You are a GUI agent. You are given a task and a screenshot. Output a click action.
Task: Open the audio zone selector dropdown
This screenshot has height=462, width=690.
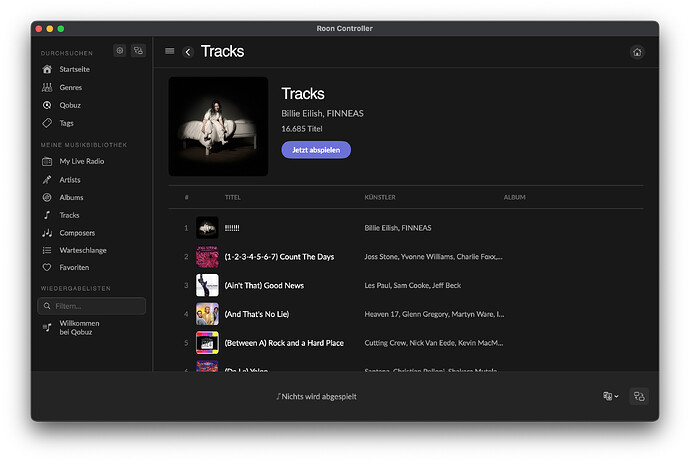coord(610,396)
